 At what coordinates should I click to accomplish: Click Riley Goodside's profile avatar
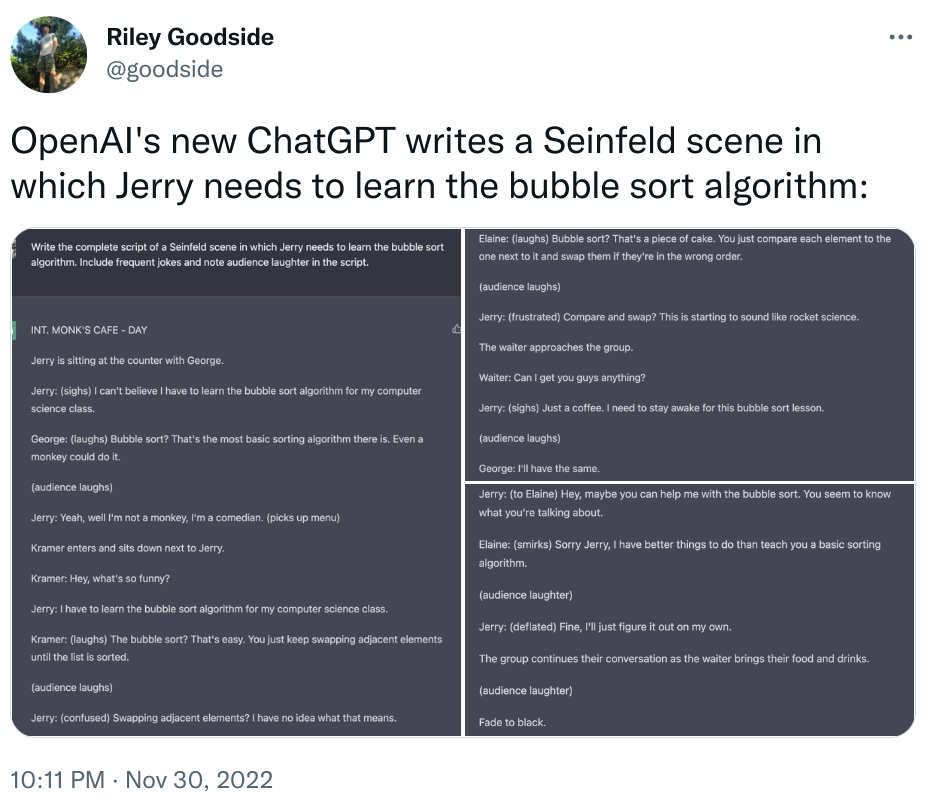pyautogui.click(x=49, y=54)
